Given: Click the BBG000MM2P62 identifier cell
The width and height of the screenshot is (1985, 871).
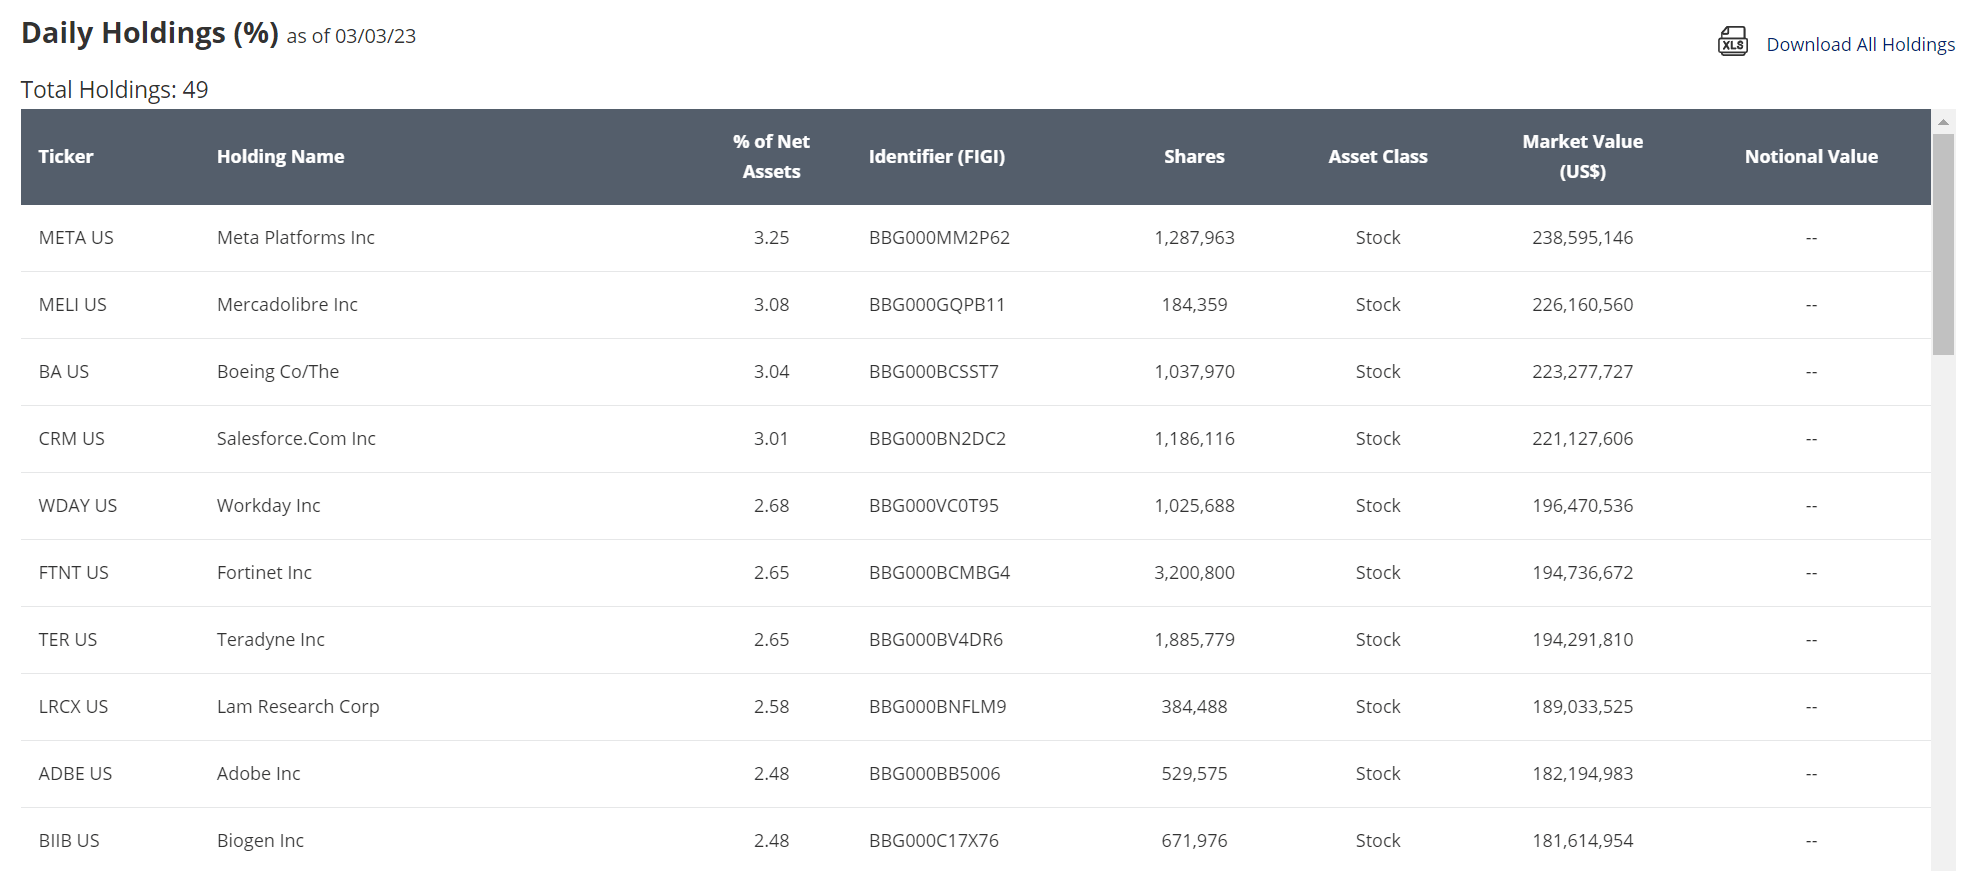Looking at the screenshot, I should 939,238.
